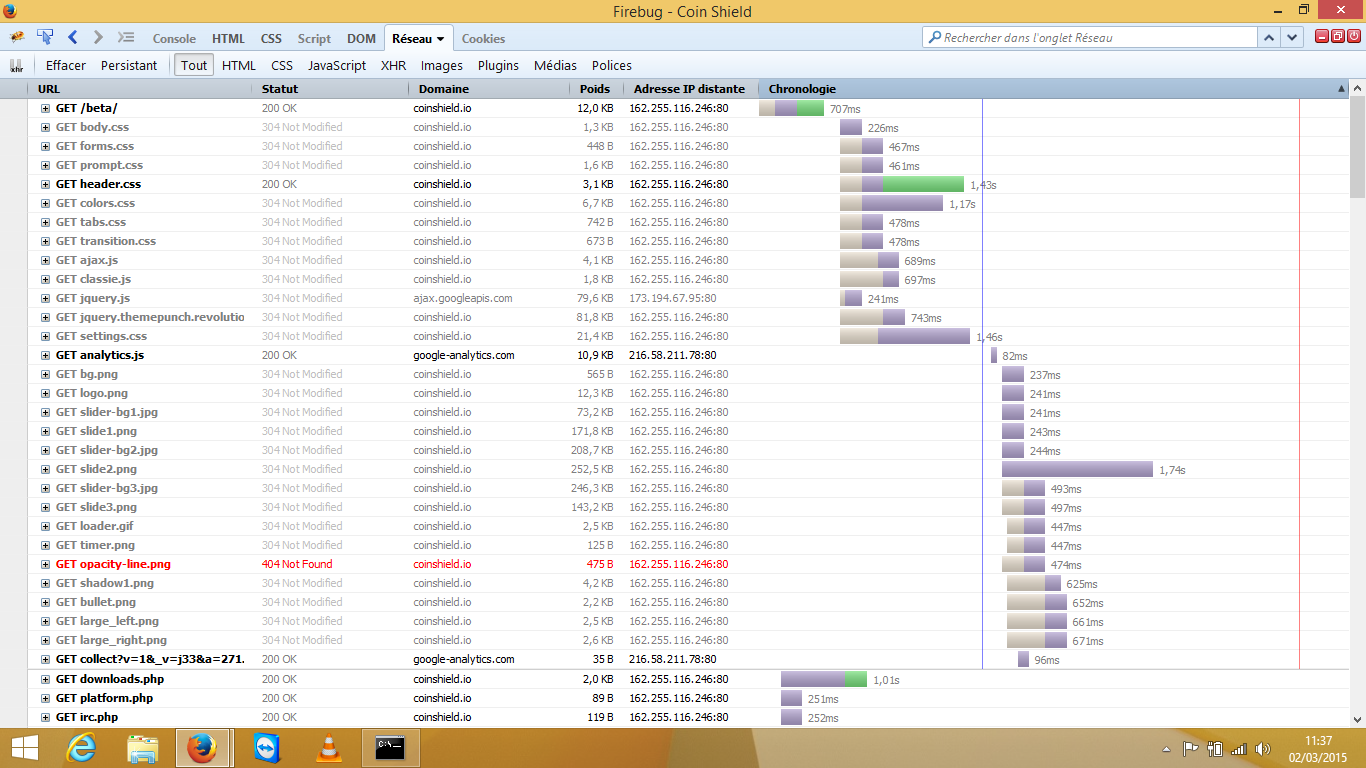Click the search magnifier icon
The image size is (1366, 768).
[935, 38]
